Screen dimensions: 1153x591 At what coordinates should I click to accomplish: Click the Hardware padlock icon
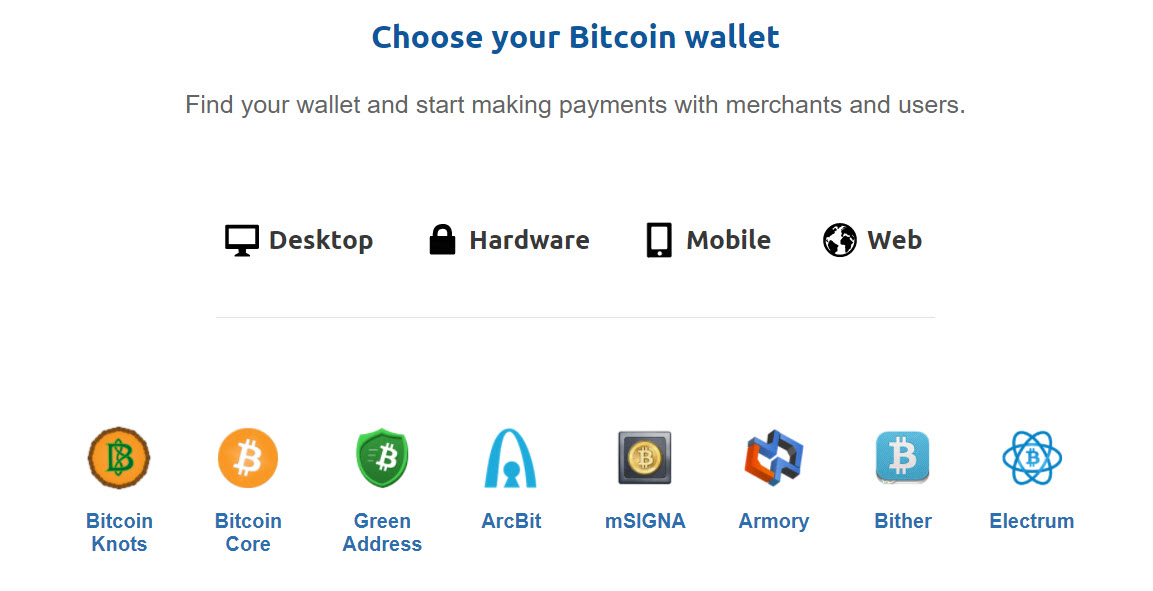coord(442,238)
